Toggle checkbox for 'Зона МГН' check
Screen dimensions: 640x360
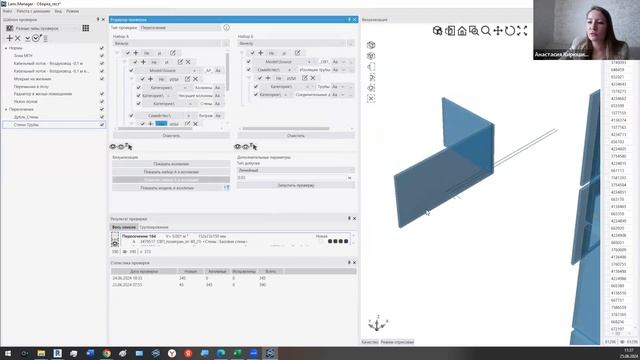tap(102, 56)
